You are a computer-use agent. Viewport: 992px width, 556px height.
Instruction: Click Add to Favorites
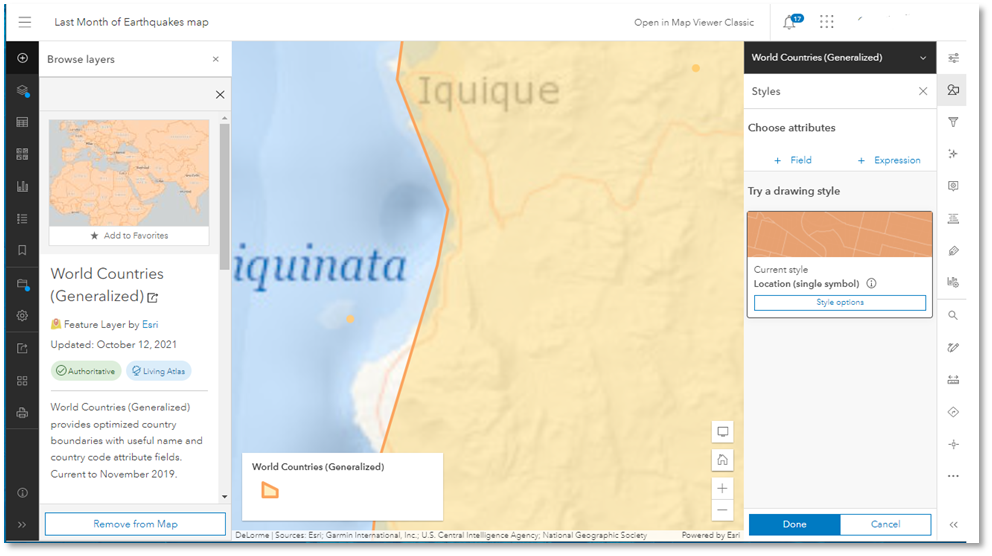[x=129, y=235]
